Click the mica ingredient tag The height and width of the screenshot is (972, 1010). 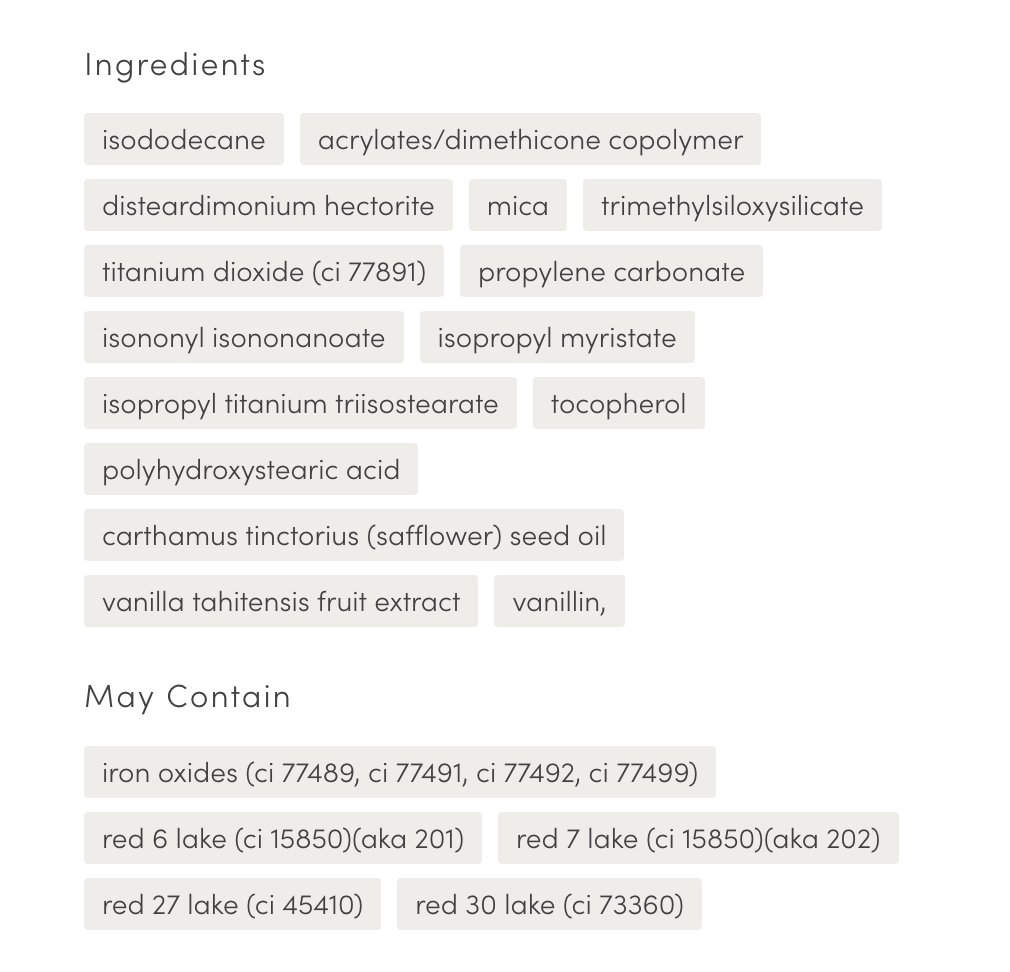coord(518,205)
